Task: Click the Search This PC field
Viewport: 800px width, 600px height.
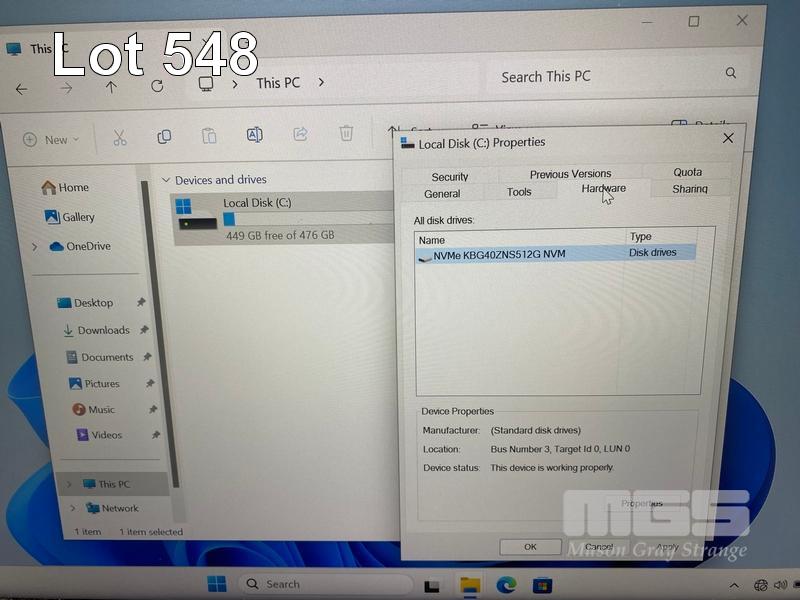Action: (610, 76)
